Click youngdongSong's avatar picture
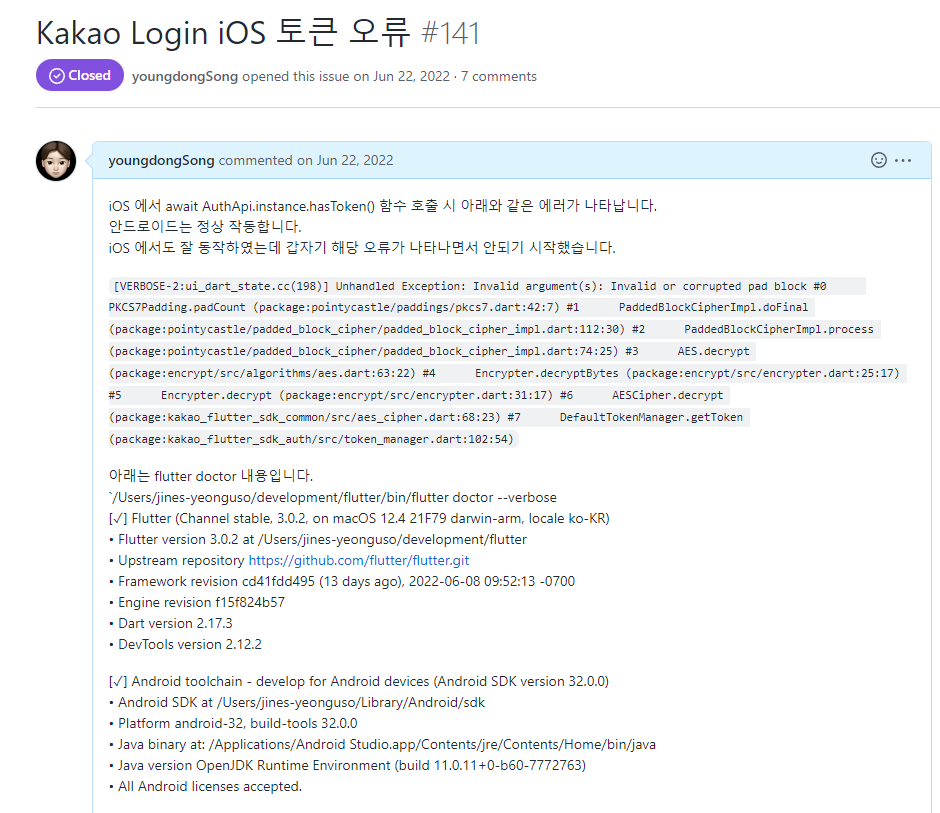Viewport: 940px width, 813px height. click(x=56, y=161)
